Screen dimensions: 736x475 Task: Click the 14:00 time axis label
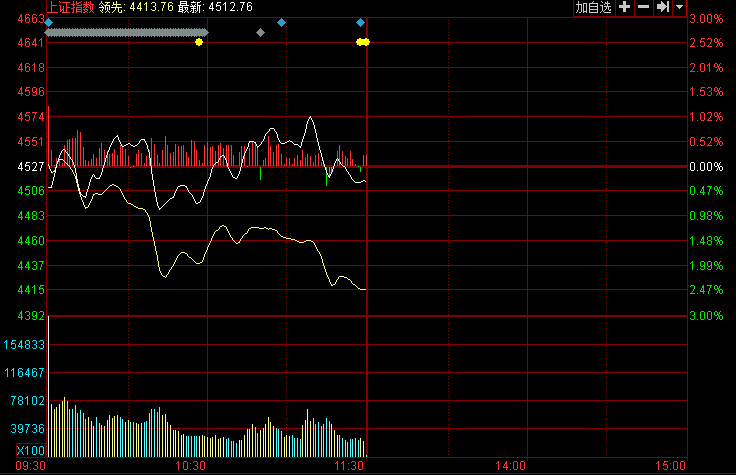click(x=510, y=466)
